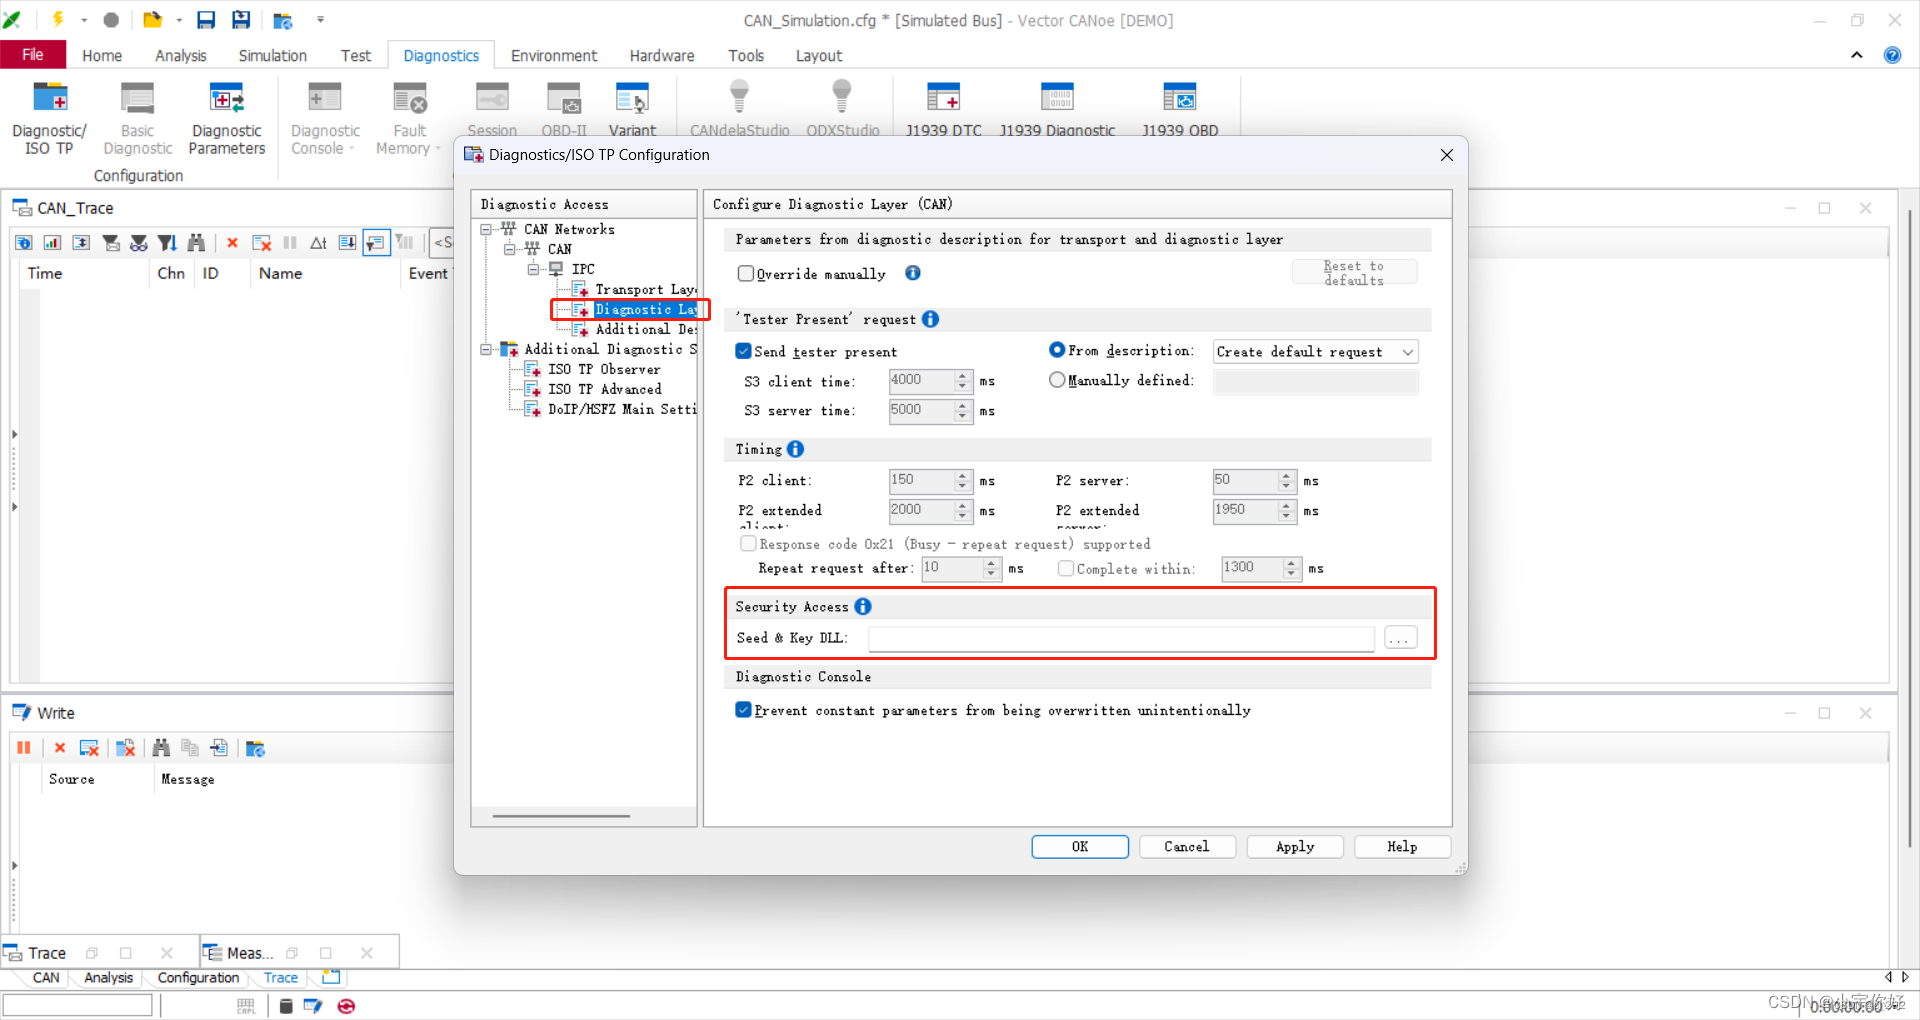This screenshot has width=1920, height=1020.
Task: Browse for Seed & Key DLL file
Action: pyautogui.click(x=1401, y=638)
